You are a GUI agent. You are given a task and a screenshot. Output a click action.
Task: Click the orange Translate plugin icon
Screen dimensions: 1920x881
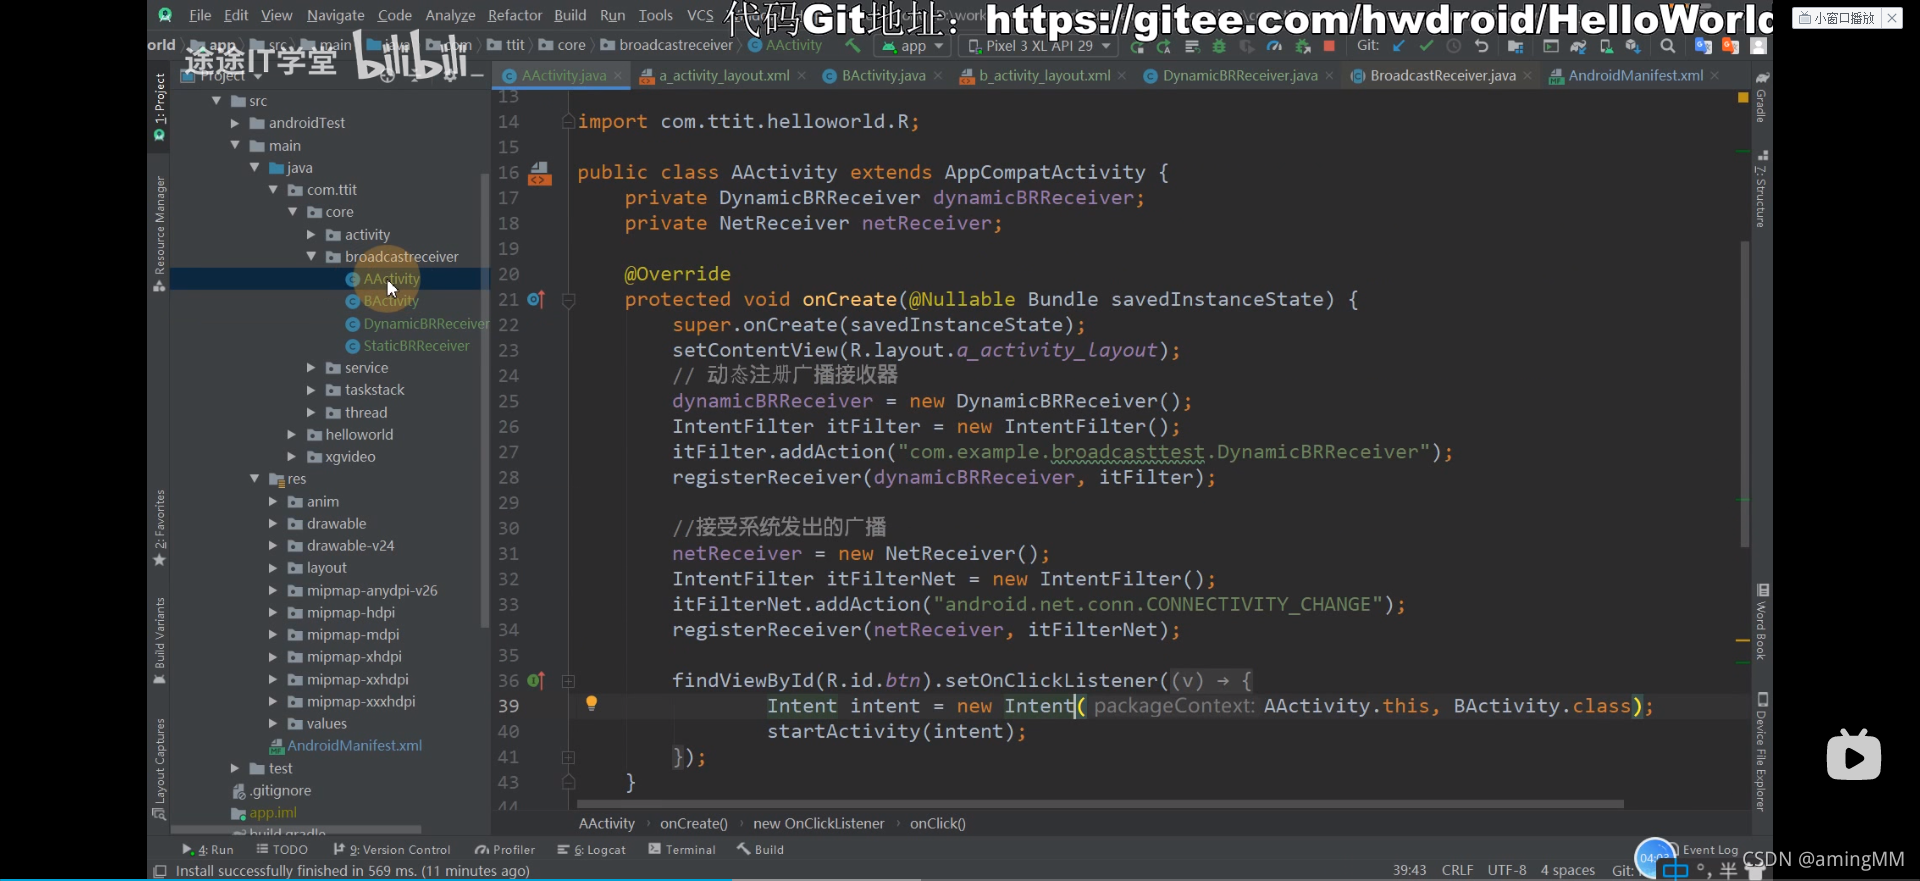(x=1730, y=46)
